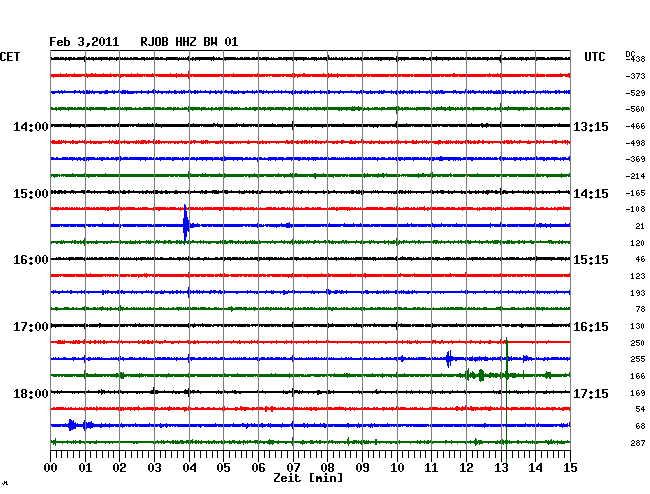Click the DC offset value -529
Image resolution: width=650 pixels, height=494 pixels.
point(635,93)
